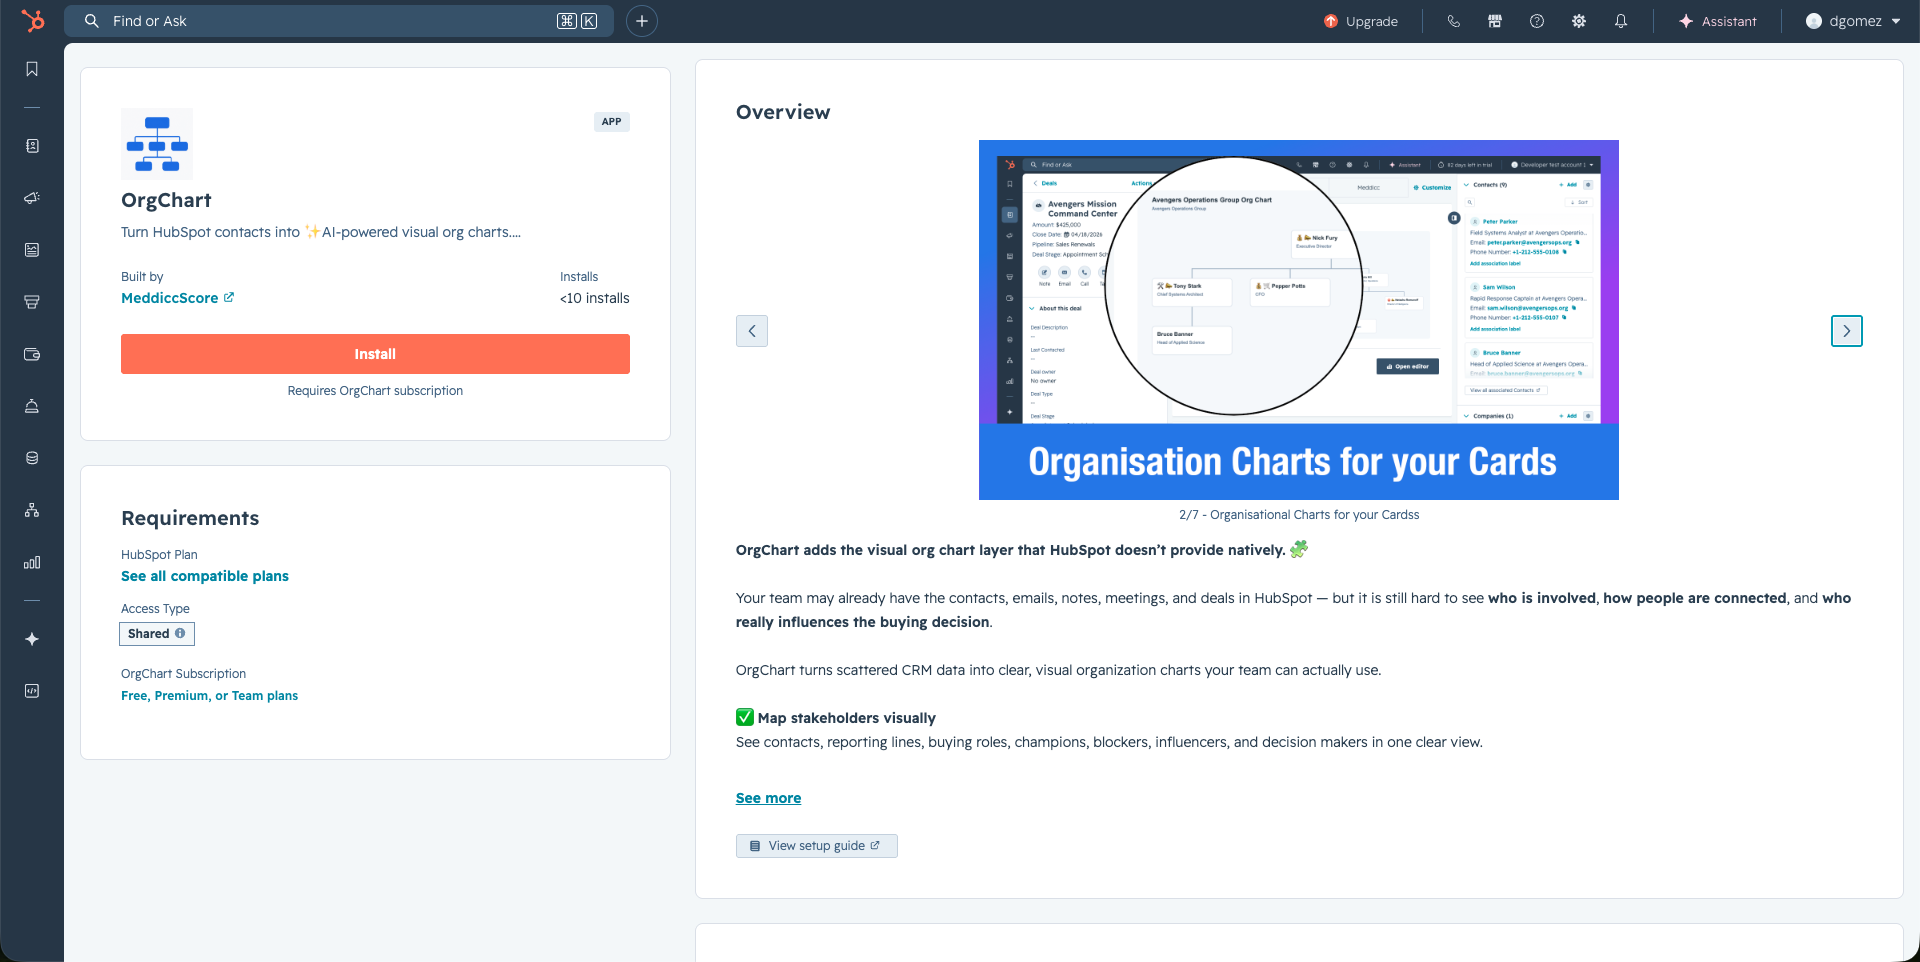The width and height of the screenshot is (1920, 962).
Task: Open the Sales sidebar icon
Action: tap(32, 302)
